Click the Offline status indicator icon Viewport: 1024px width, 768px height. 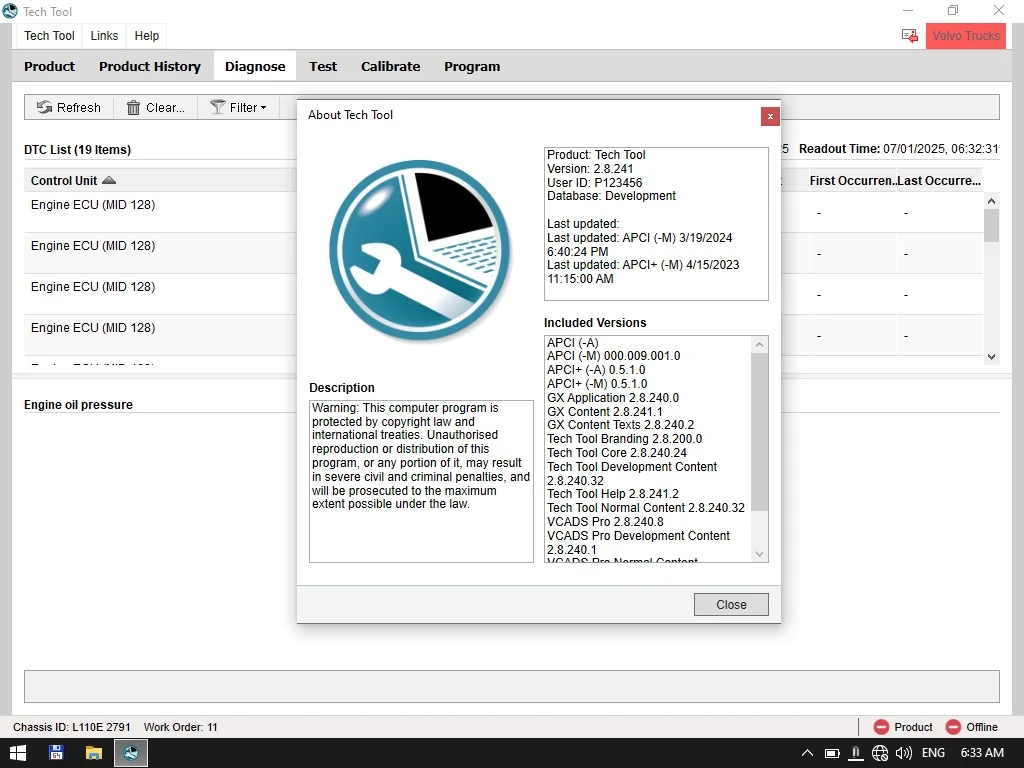pyautogui.click(x=953, y=727)
